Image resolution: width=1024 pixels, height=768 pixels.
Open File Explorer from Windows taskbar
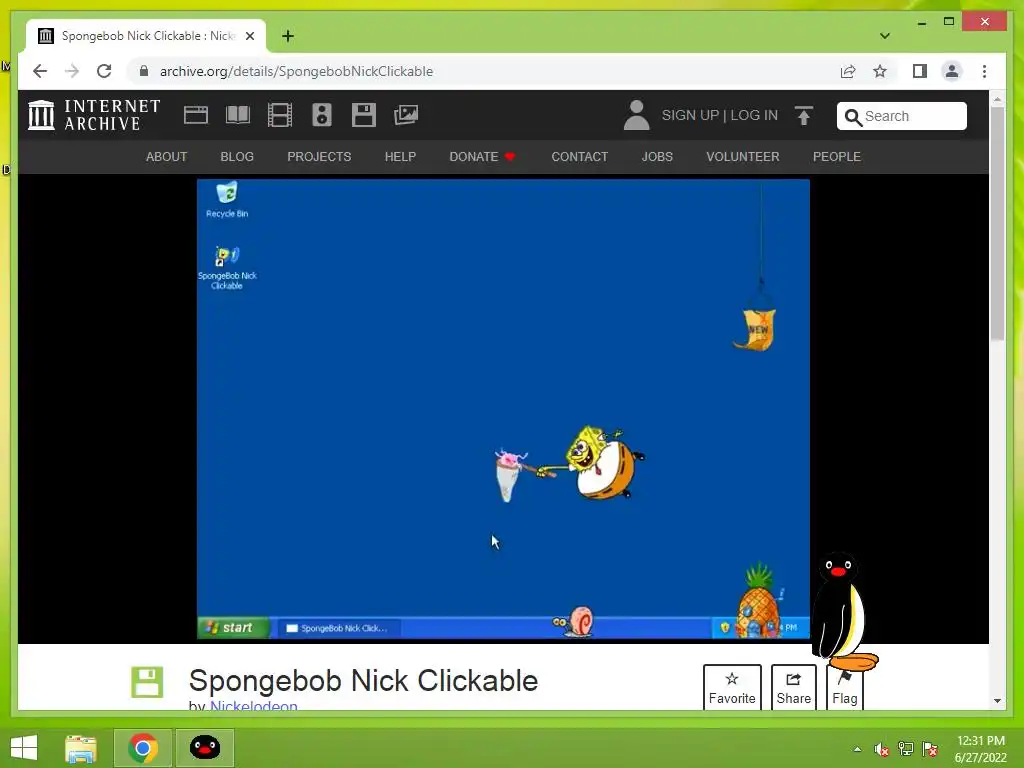tap(81, 748)
